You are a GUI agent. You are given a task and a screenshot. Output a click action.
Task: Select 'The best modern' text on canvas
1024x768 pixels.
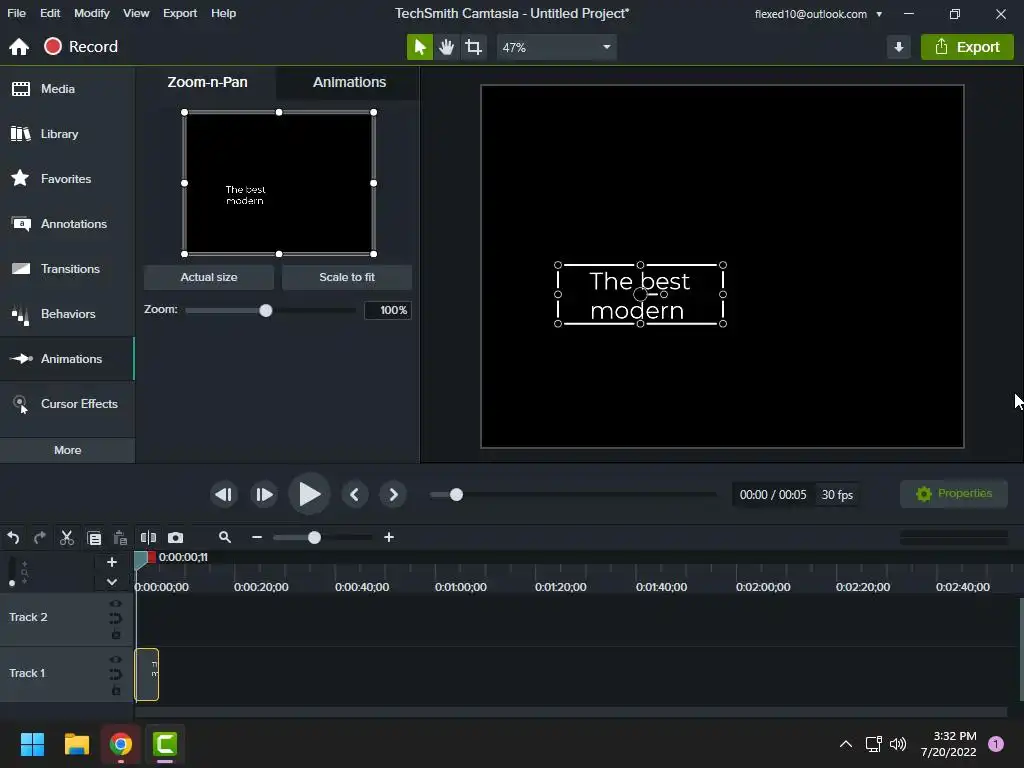(640, 295)
